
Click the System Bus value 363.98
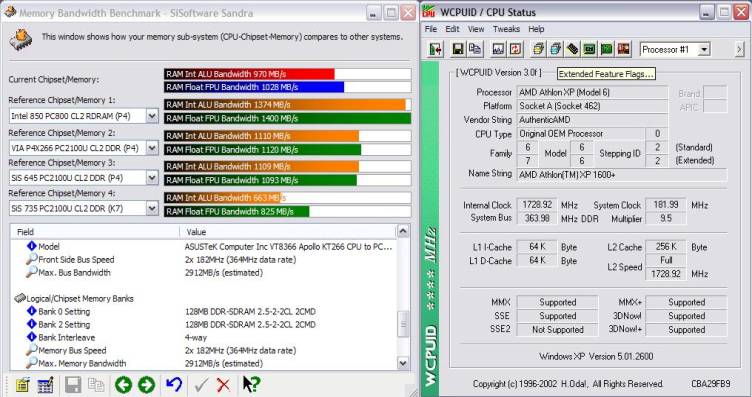[537, 218]
